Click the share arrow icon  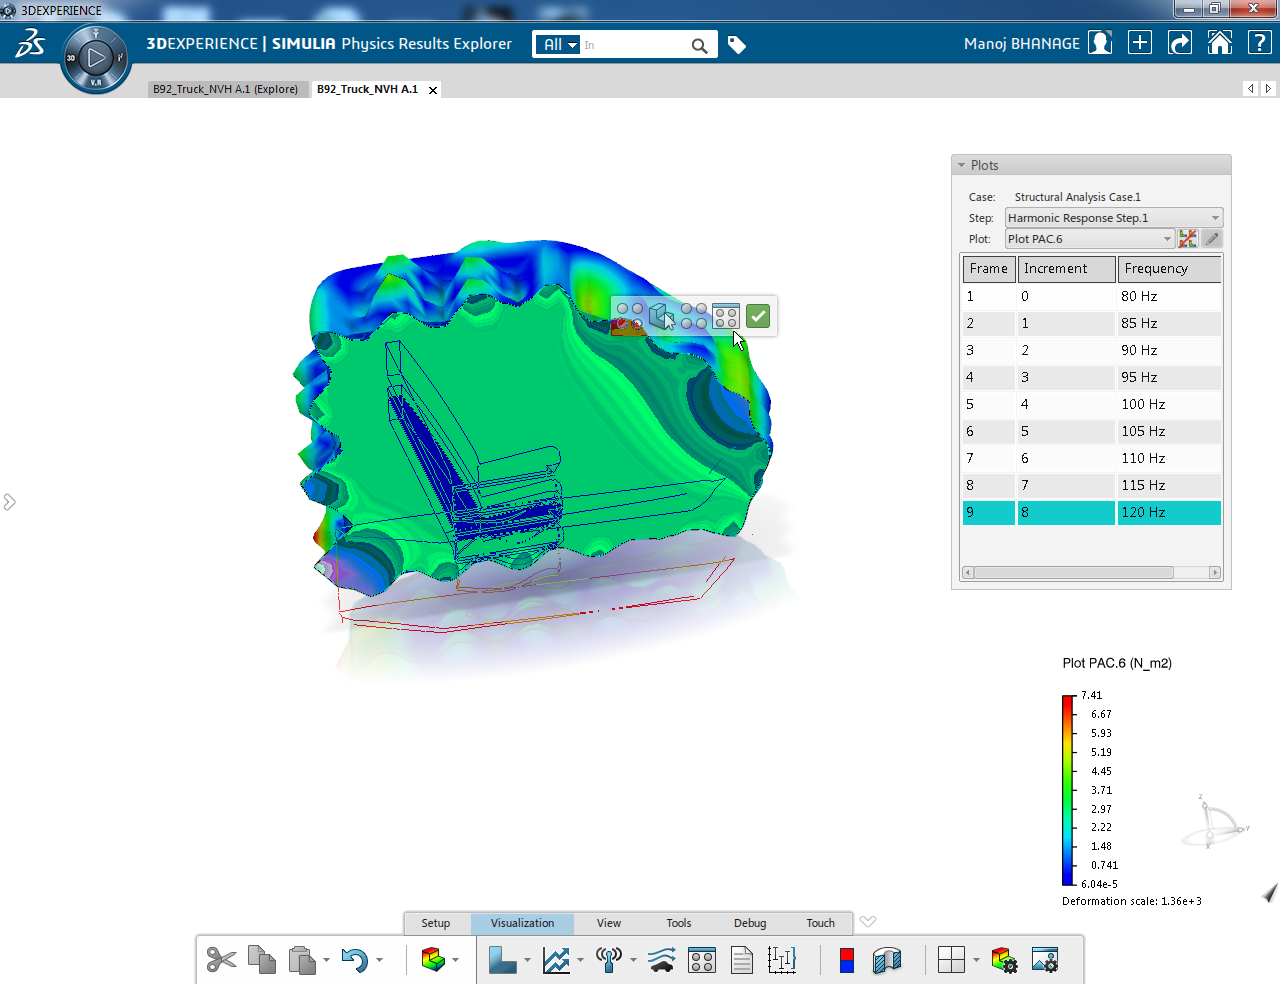click(1180, 43)
